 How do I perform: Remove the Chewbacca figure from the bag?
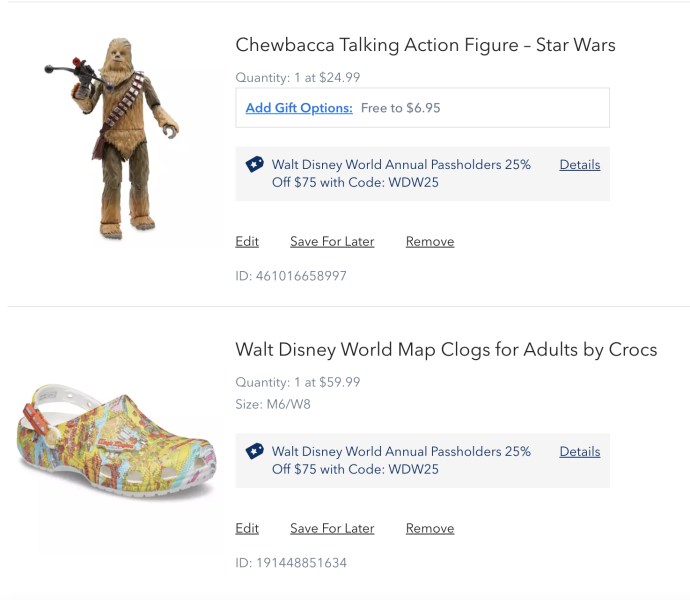click(430, 242)
